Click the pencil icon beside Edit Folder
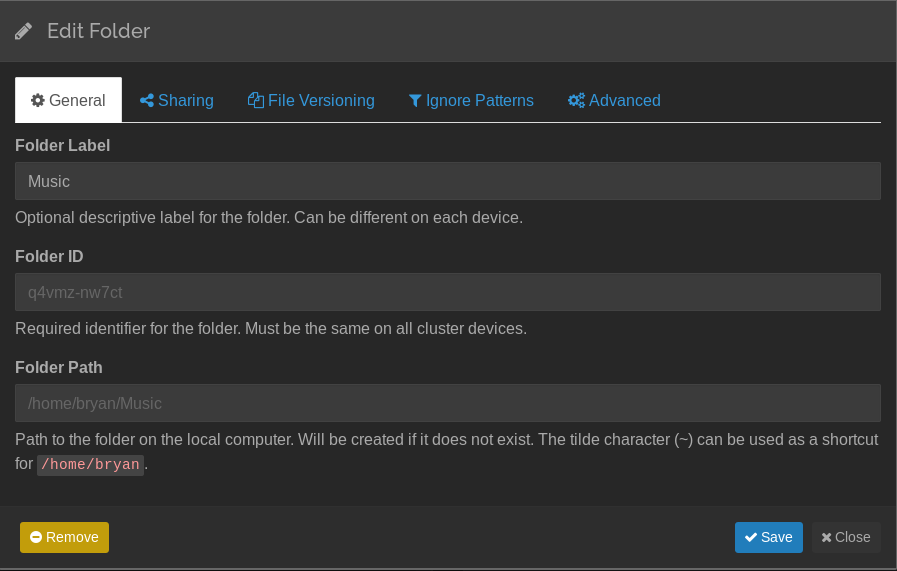This screenshot has width=897, height=571. coord(24,31)
